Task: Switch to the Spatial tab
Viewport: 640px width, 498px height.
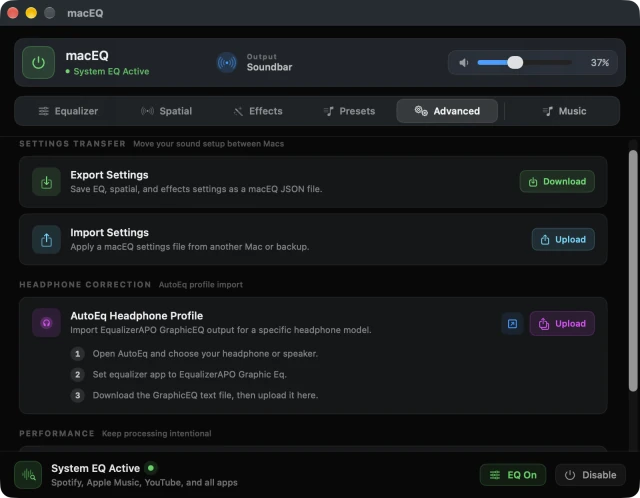Action: pyautogui.click(x=166, y=111)
